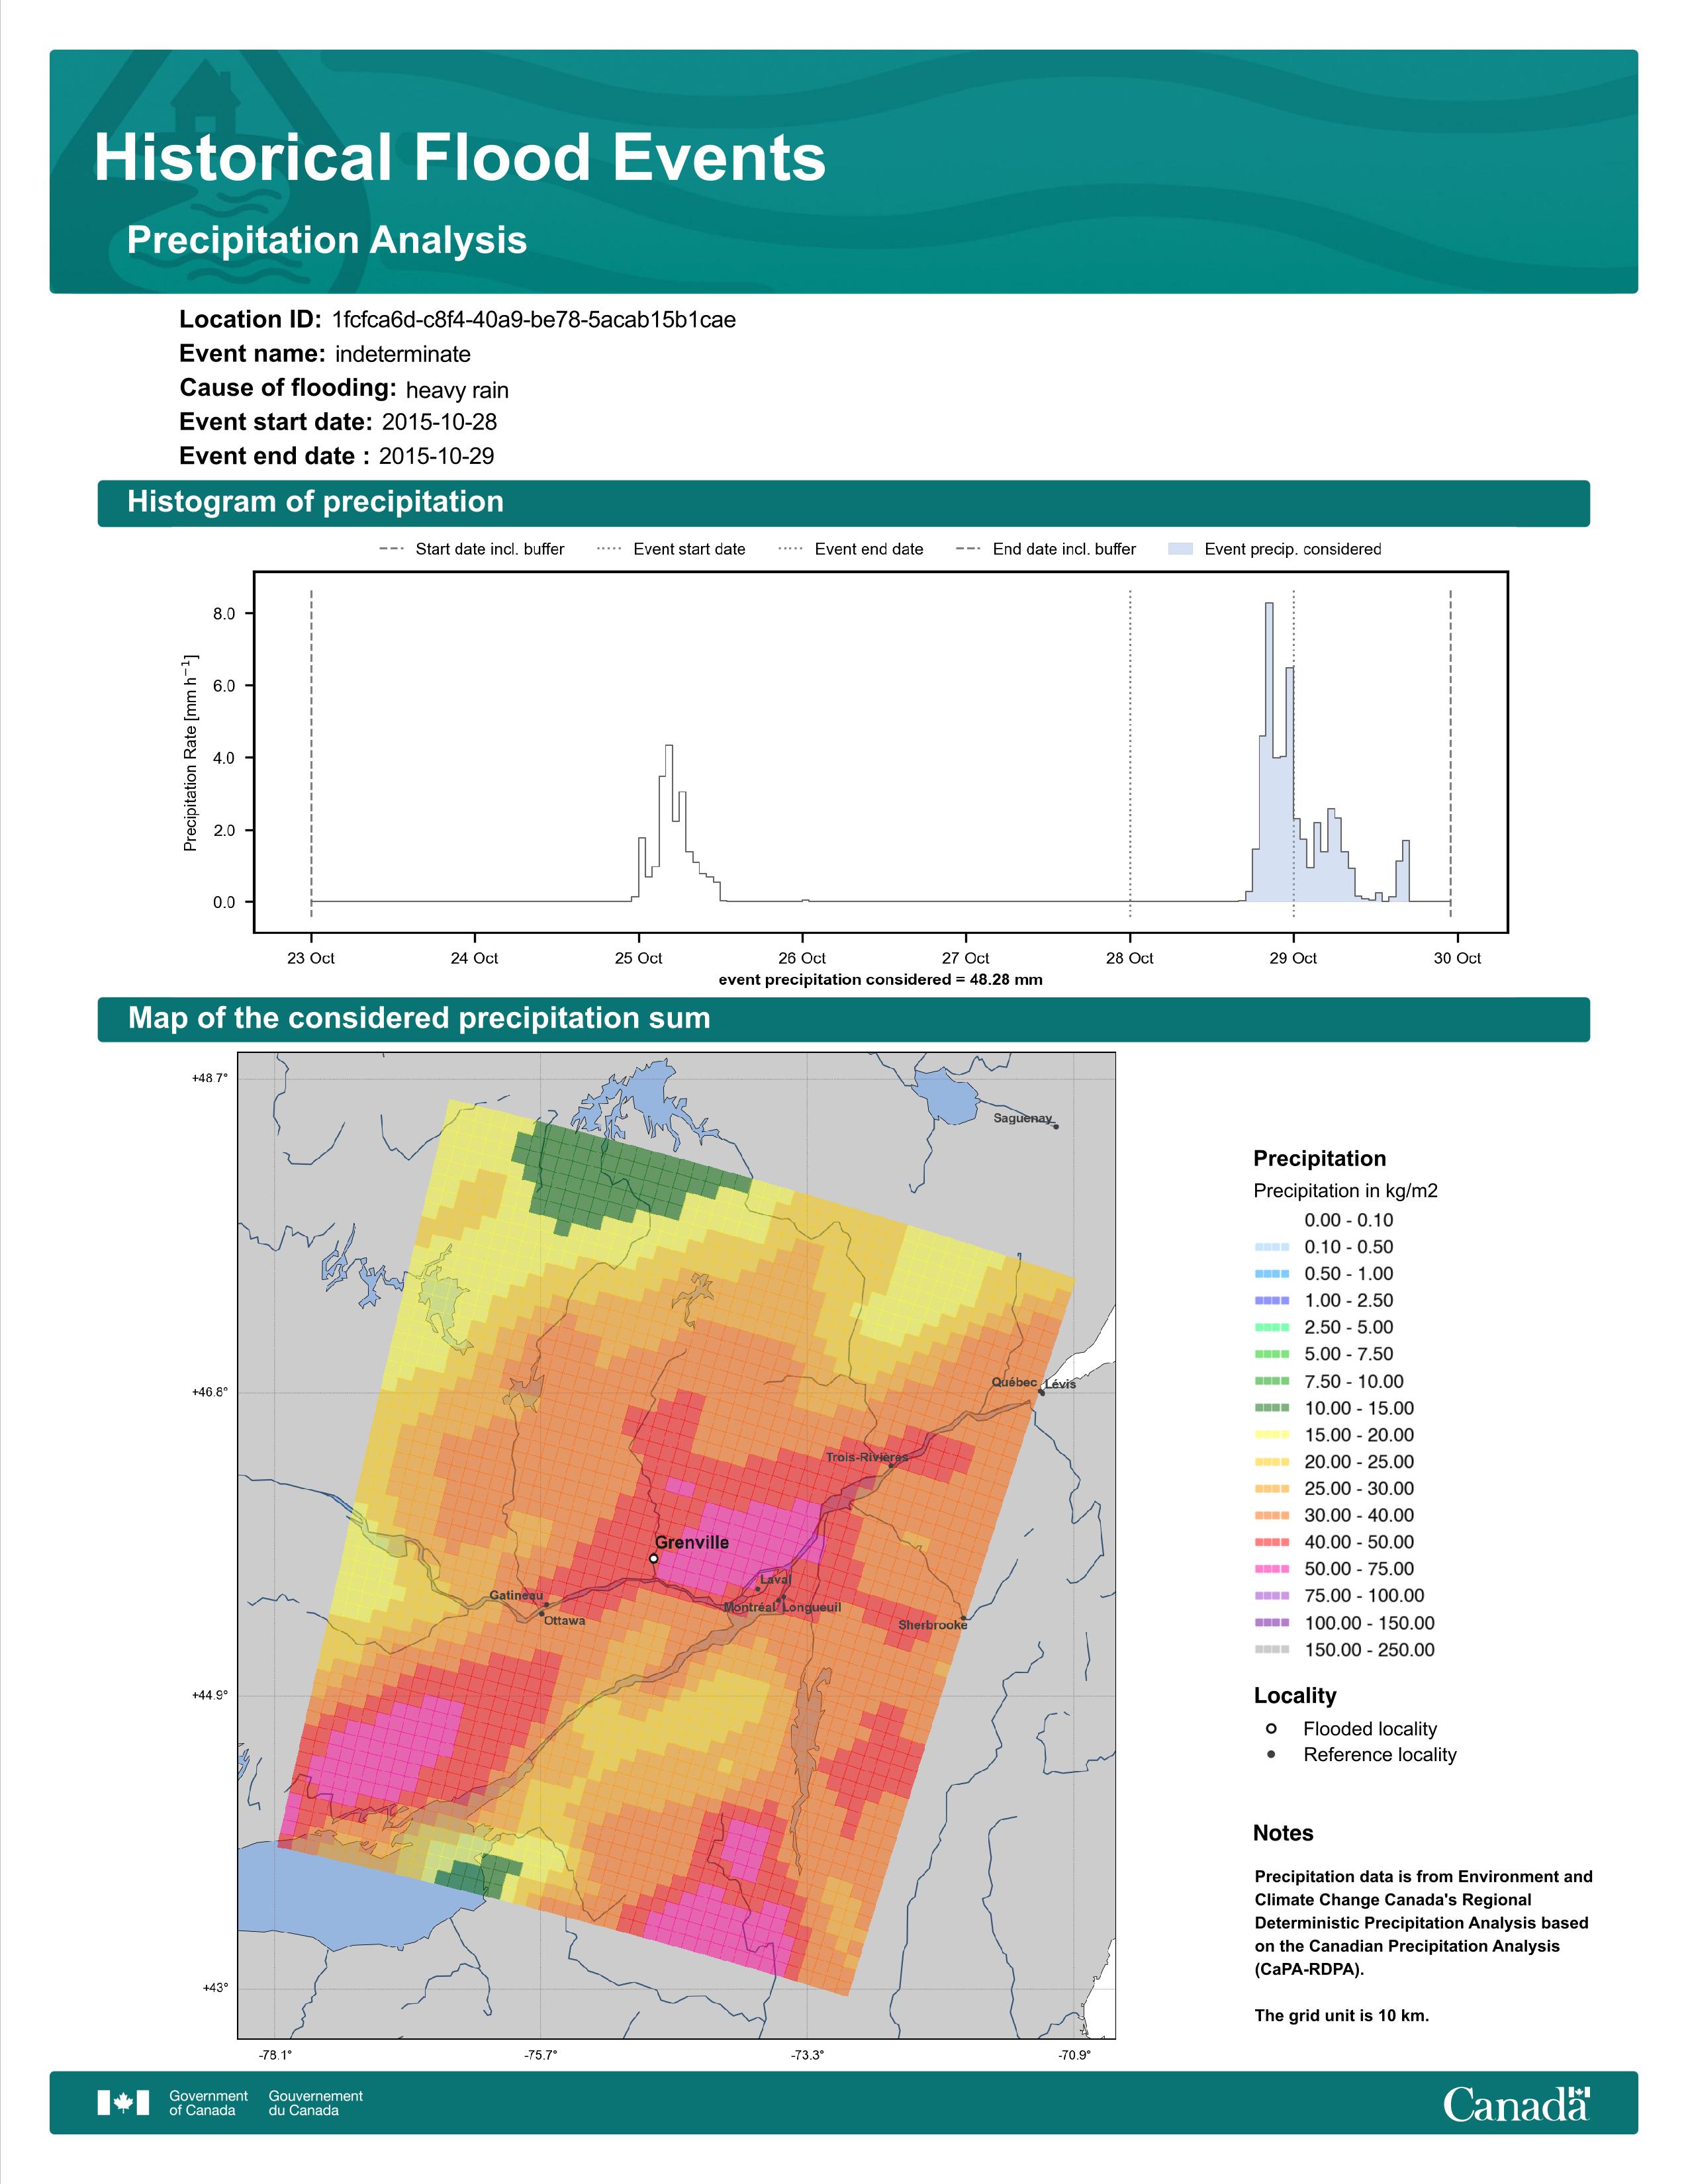Screen dimensions: 1688x2184
Task: Click the 'event precipitation considered = 48.28 mm' caption
Action: [x=880, y=980]
